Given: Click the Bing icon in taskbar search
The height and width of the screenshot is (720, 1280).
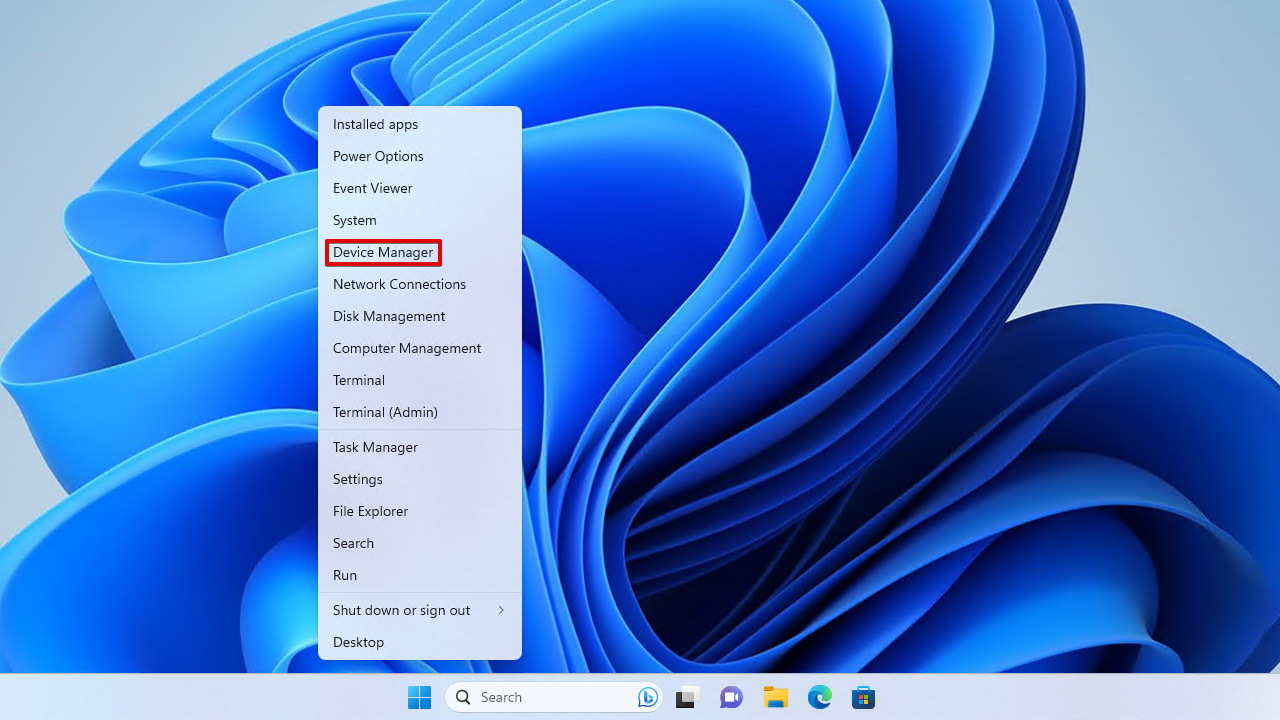Looking at the screenshot, I should [x=648, y=697].
